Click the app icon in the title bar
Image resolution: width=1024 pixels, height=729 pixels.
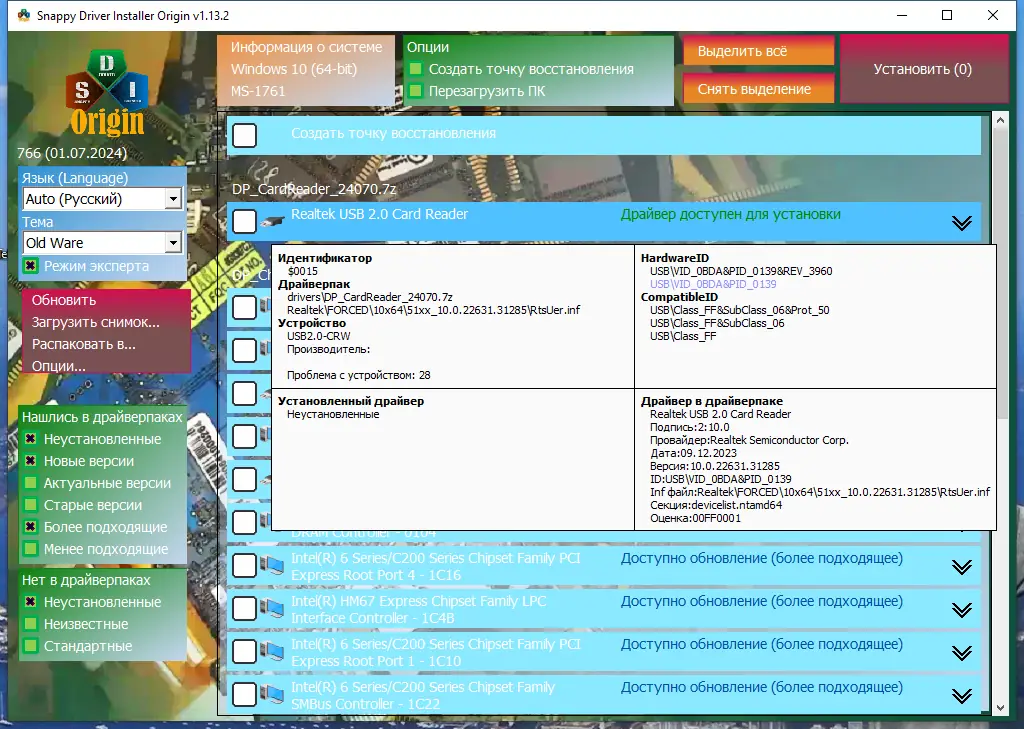coord(24,15)
